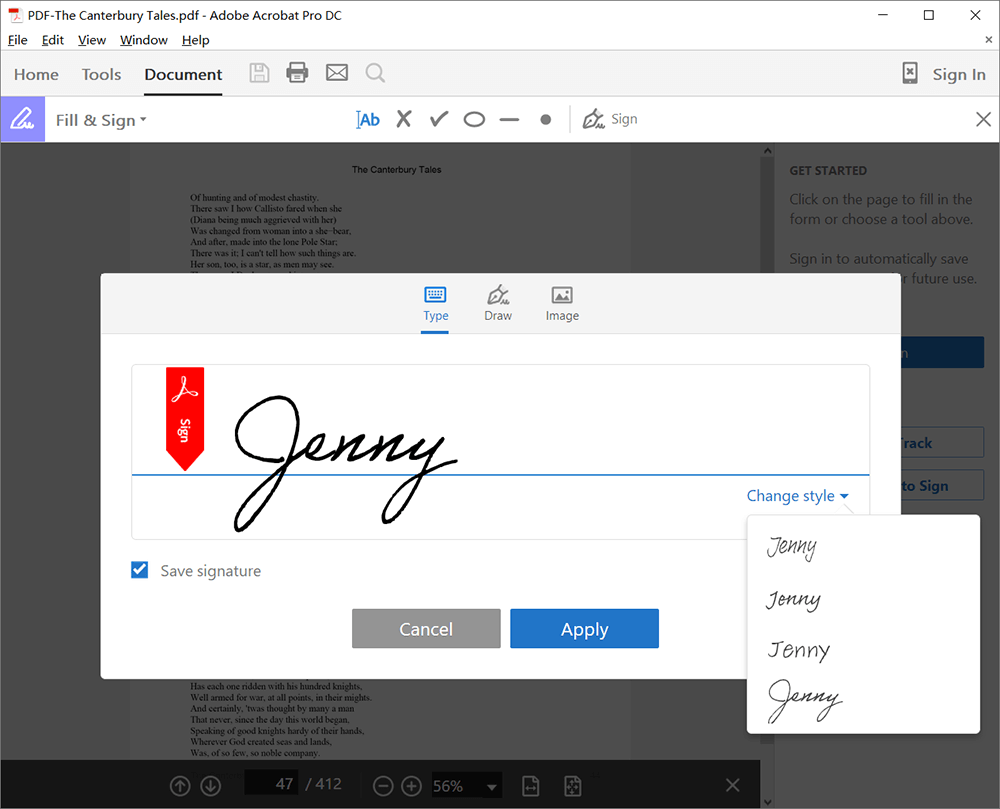This screenshot has height=809, width=1000.
Task: Select the checkmark fill tool
Action: click(x=438, y=119)
